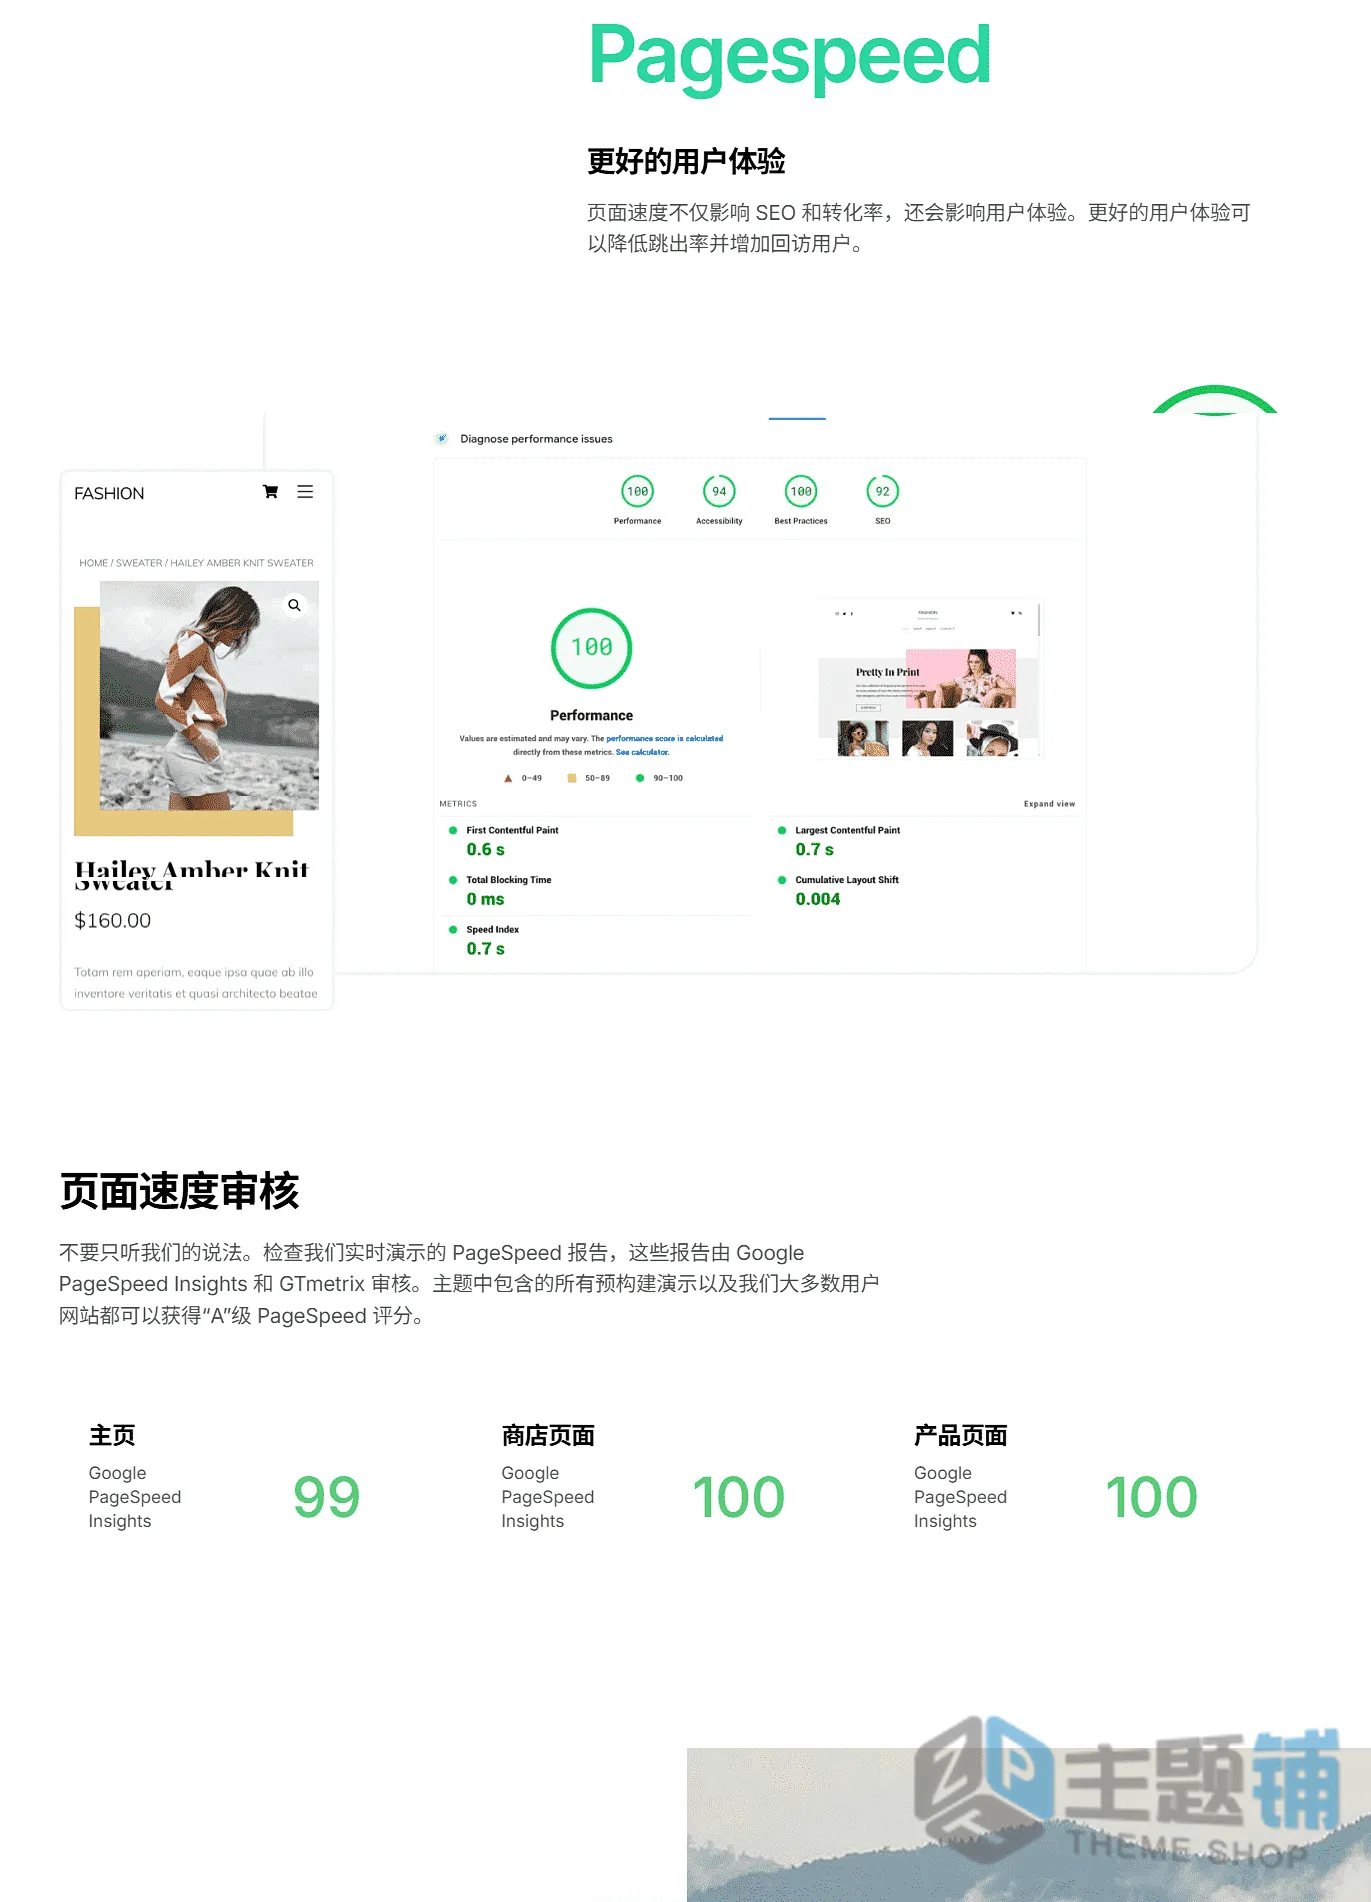The height and width of the screenshot is (1902, 1371).
Task: Click the 99 score for 主页
Action: pos(327,1497)
